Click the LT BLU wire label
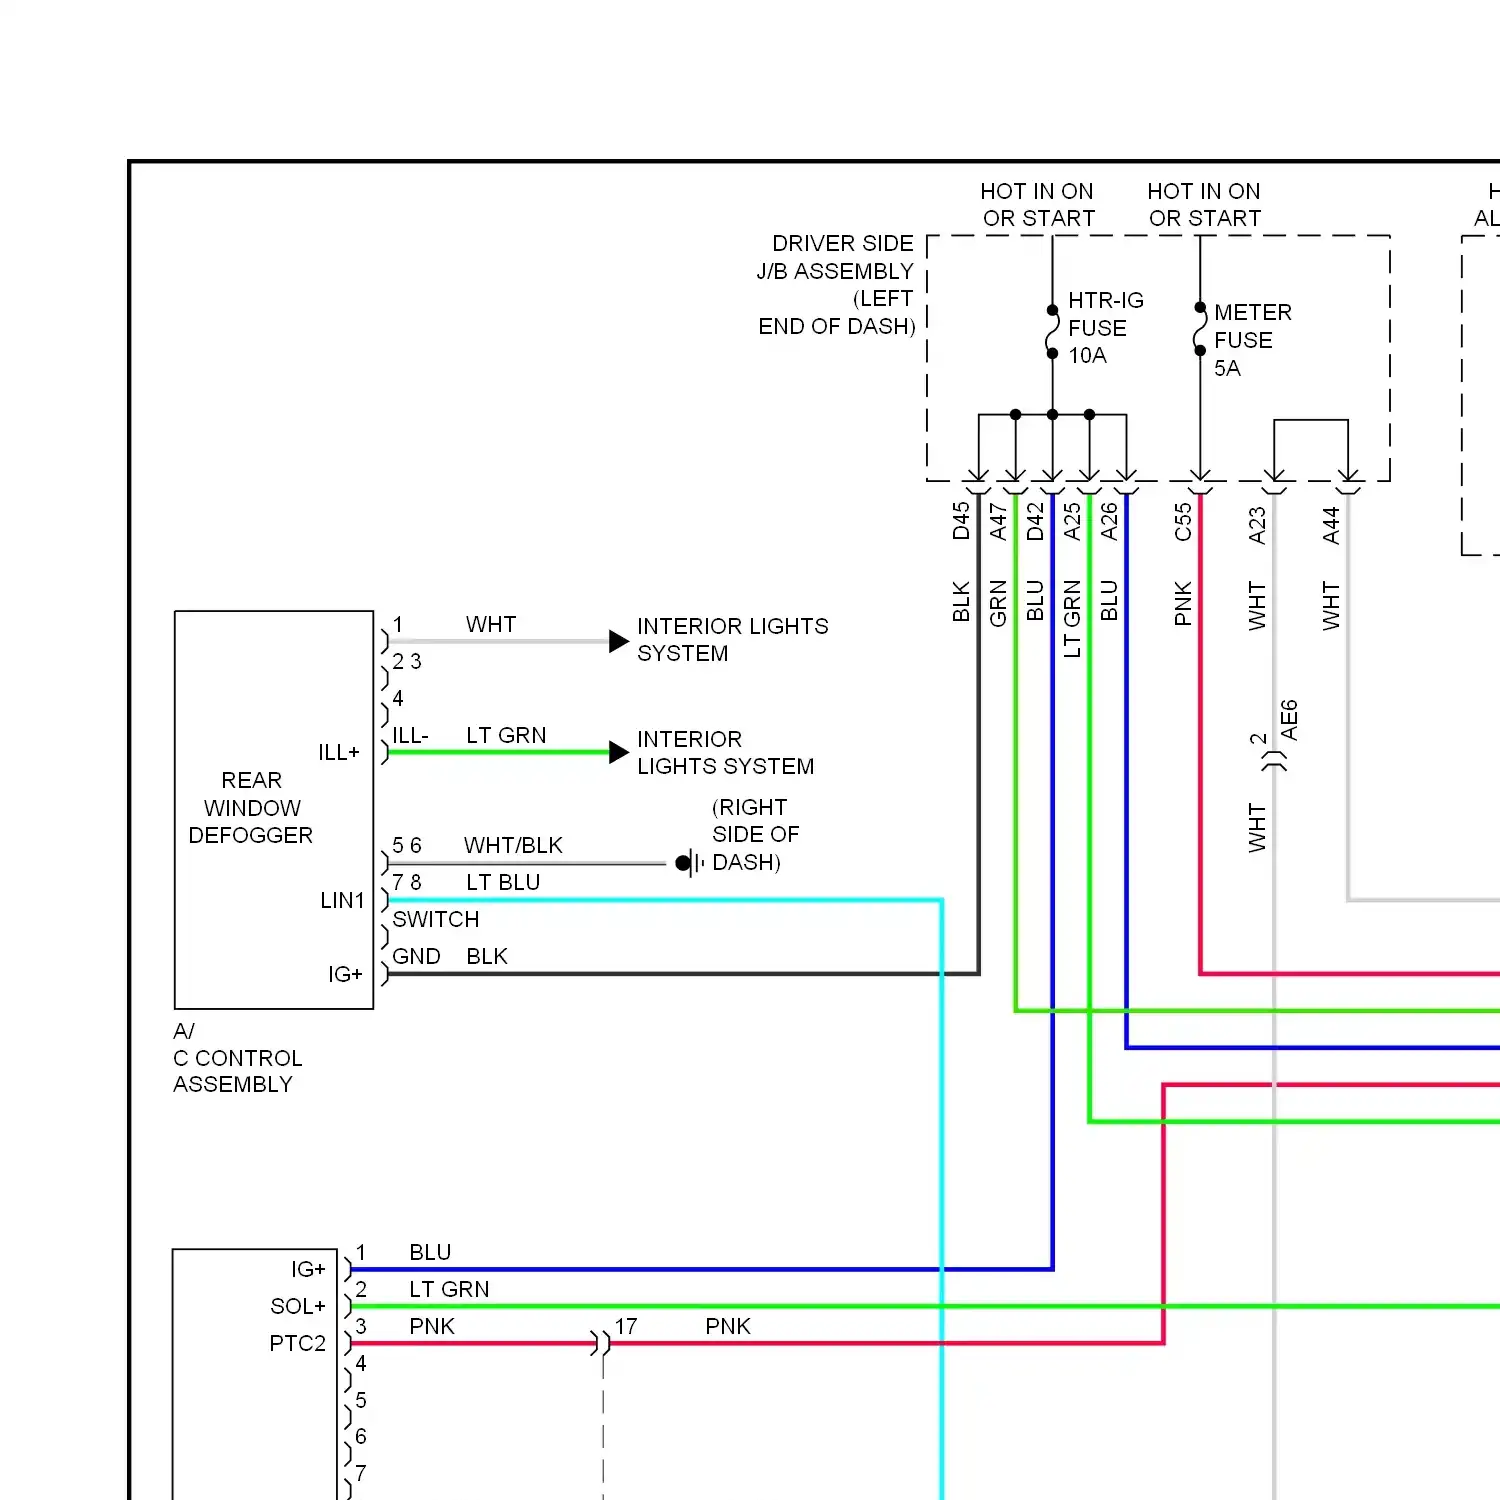The image size is (1500, 1500). (503, 882)
